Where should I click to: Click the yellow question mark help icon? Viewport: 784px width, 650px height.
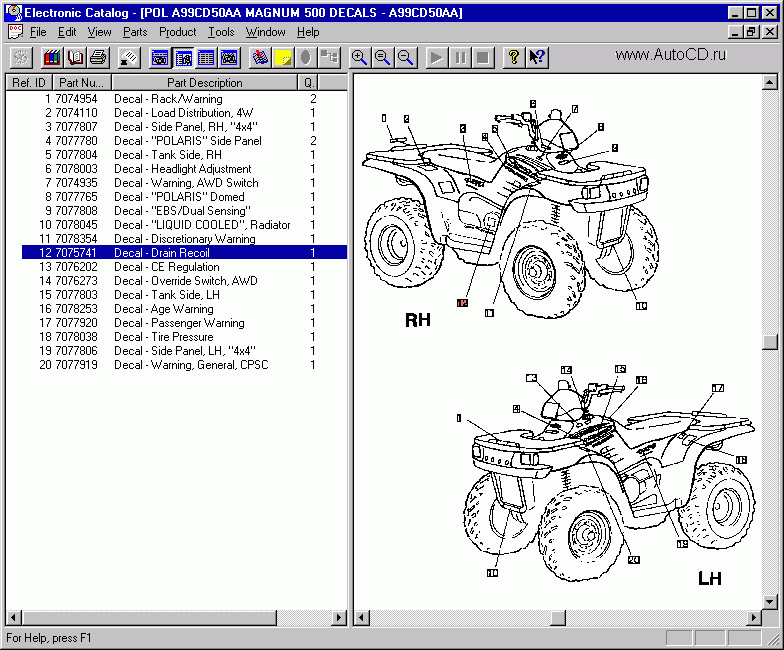[x=514, y=58]
